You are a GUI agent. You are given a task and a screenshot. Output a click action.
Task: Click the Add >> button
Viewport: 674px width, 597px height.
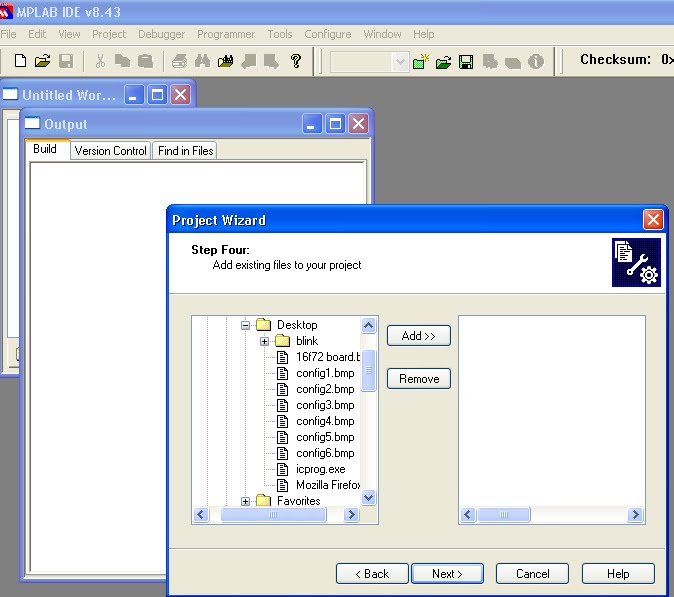pyautogui.click(x=419, y=336)
